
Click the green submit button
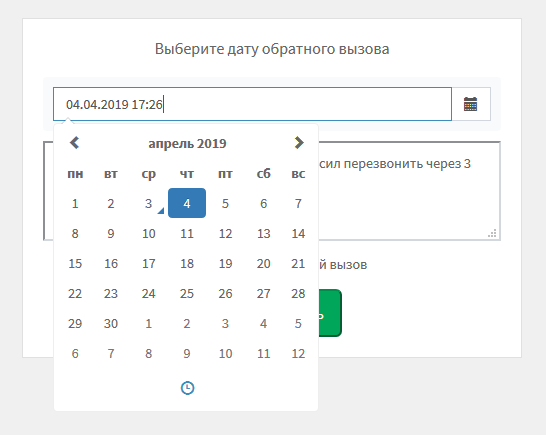330,313
